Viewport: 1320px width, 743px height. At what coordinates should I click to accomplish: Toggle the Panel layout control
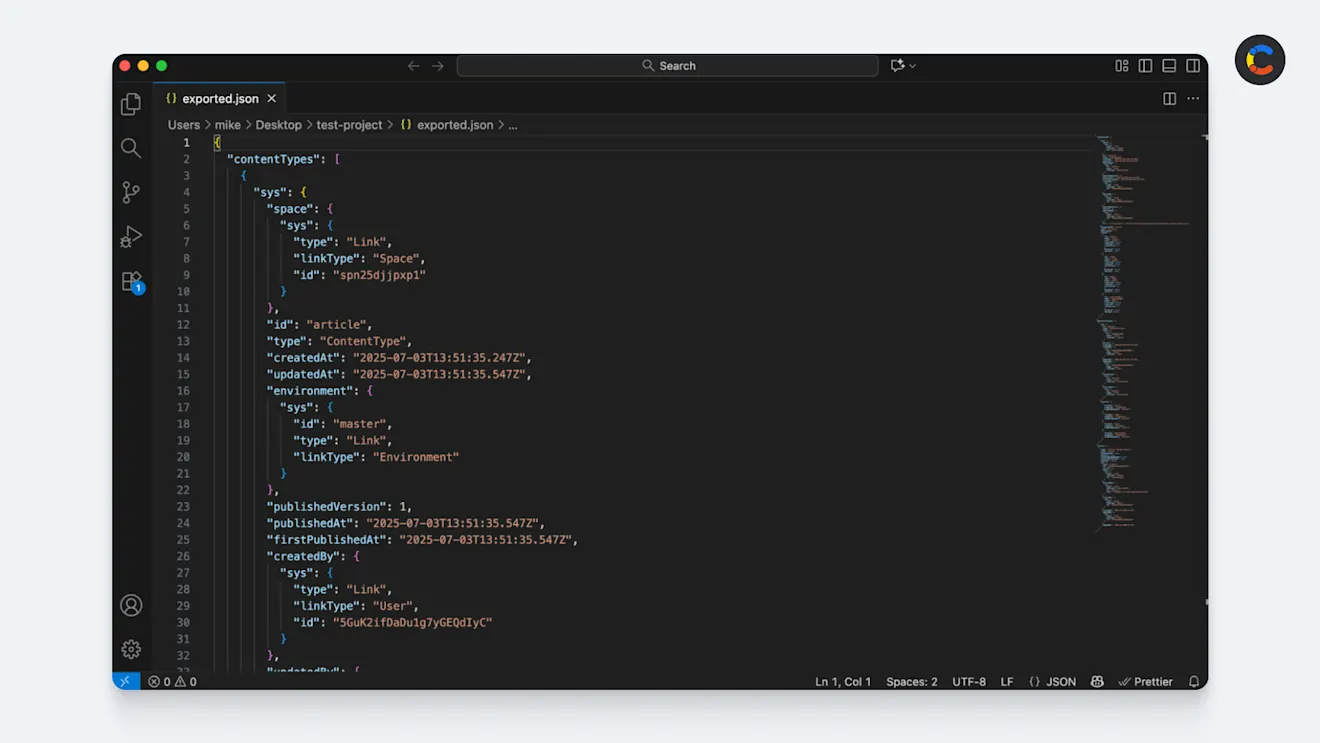click(1168, 65)
